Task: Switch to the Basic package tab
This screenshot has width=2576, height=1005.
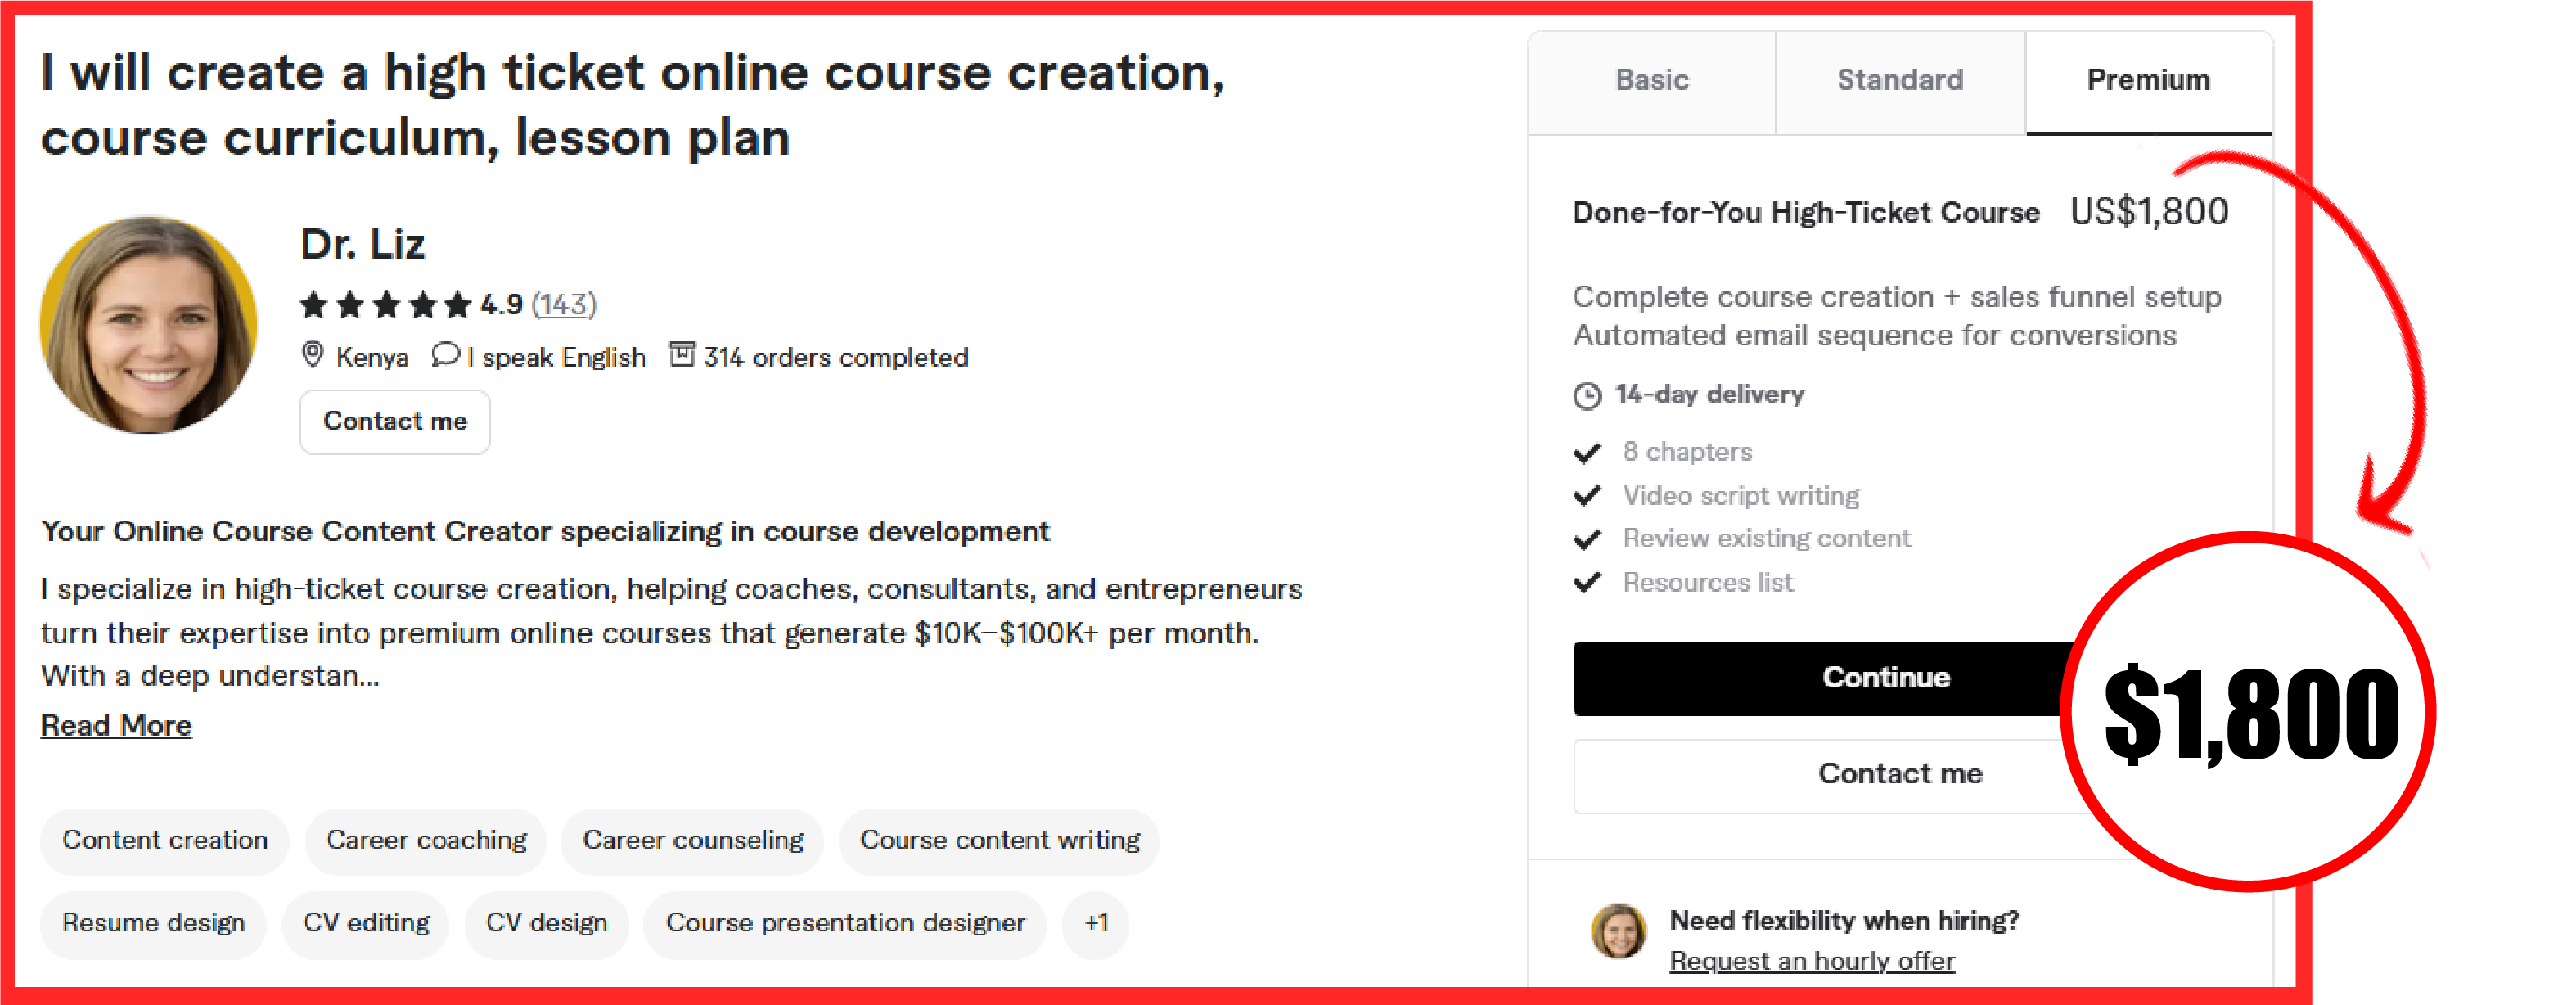Action: click(1652, 81)
